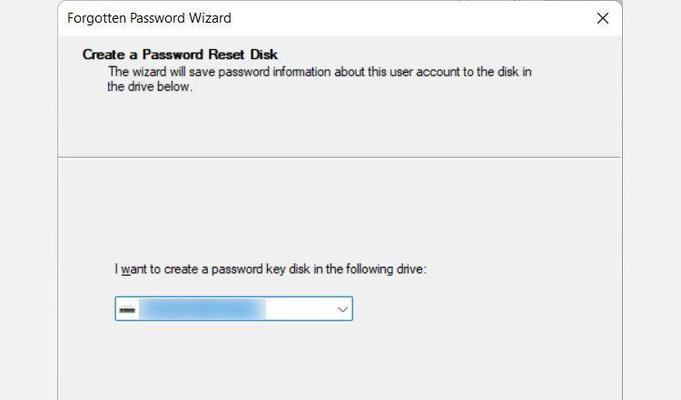Click the wizard description text about saving password
This screenshot has height=400, width=681.
[x=319, y=79]
